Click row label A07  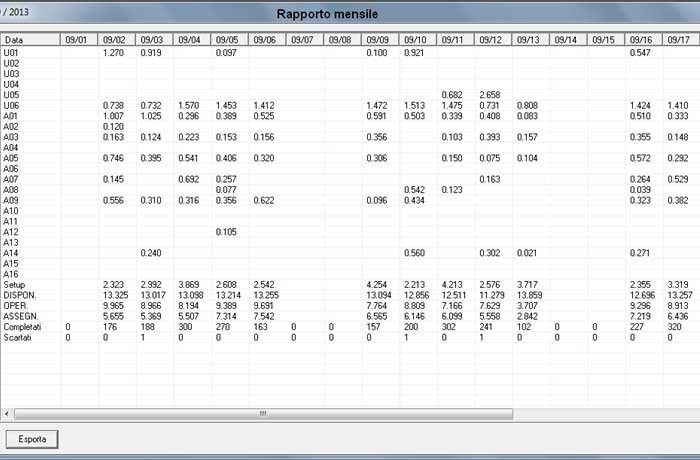[11, 179]
